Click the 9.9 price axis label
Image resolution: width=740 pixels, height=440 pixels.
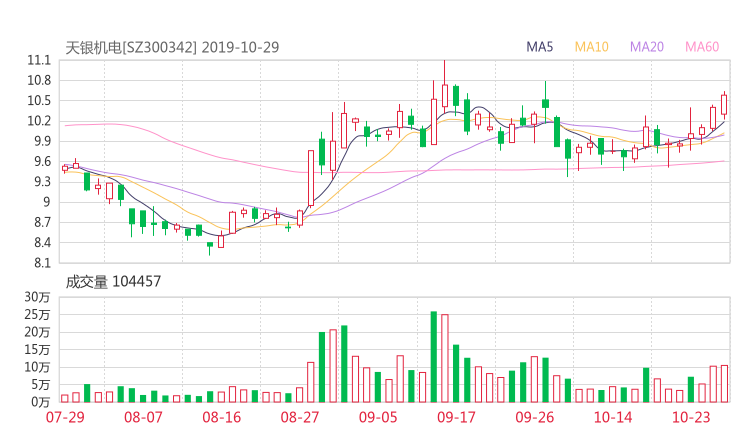coord(42,141)
